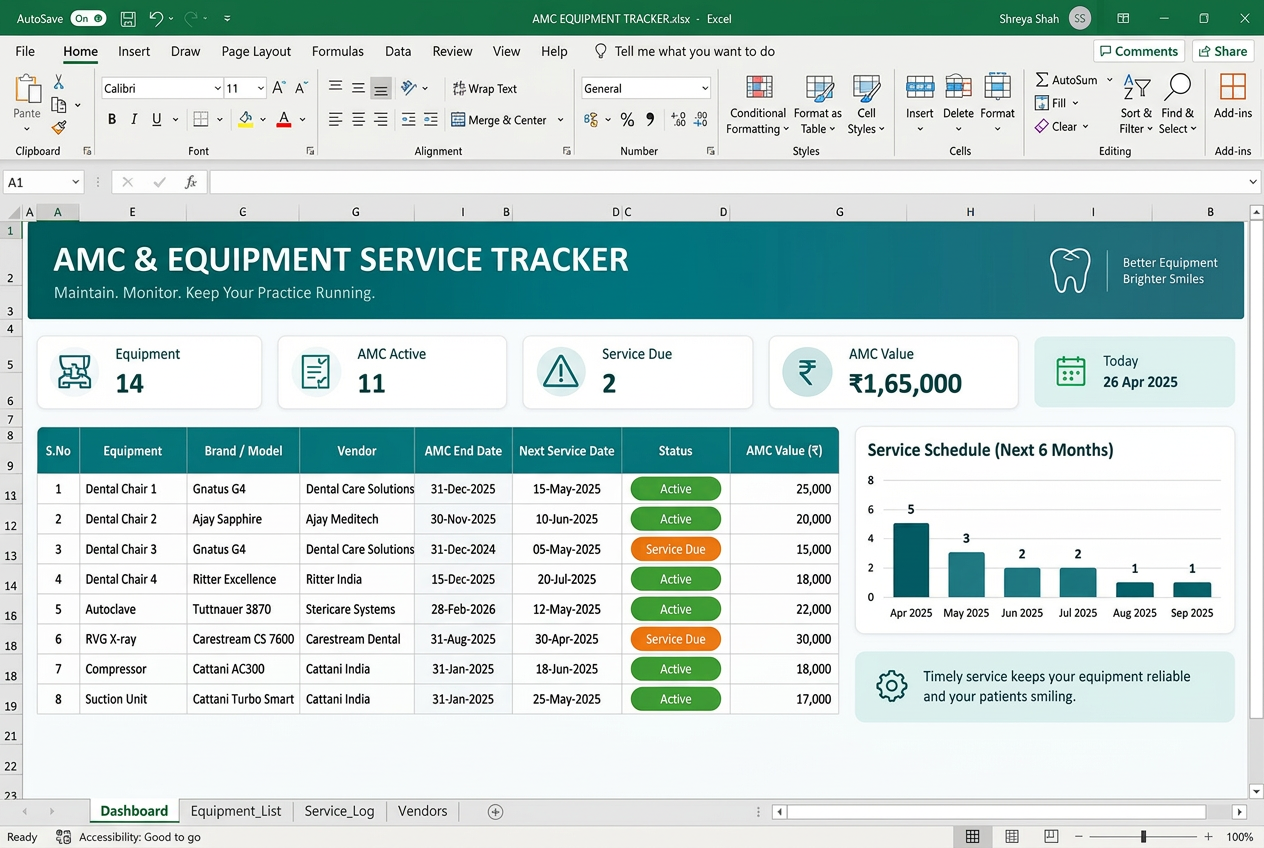
Task: Click the Borders icon
Action: coord(201,120)
